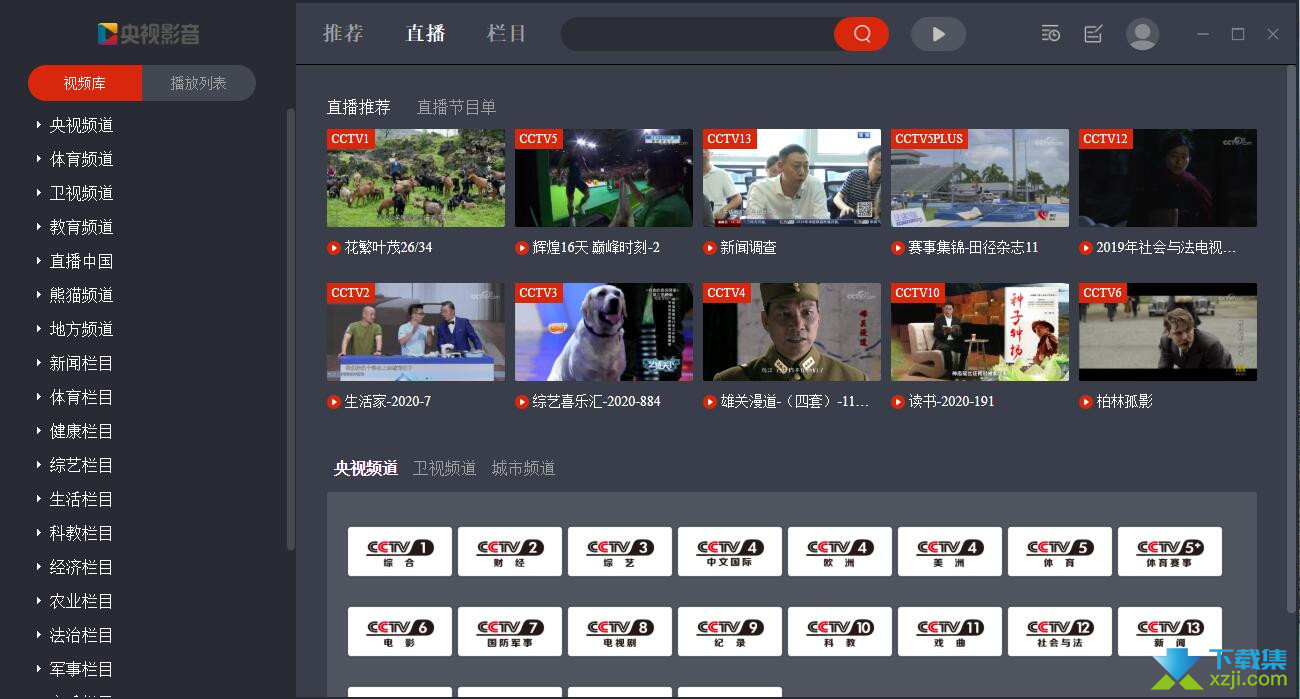Viewport: 1300px width, 699px height.
Task: Click the edit note icon in the header
Action: 1093,34
